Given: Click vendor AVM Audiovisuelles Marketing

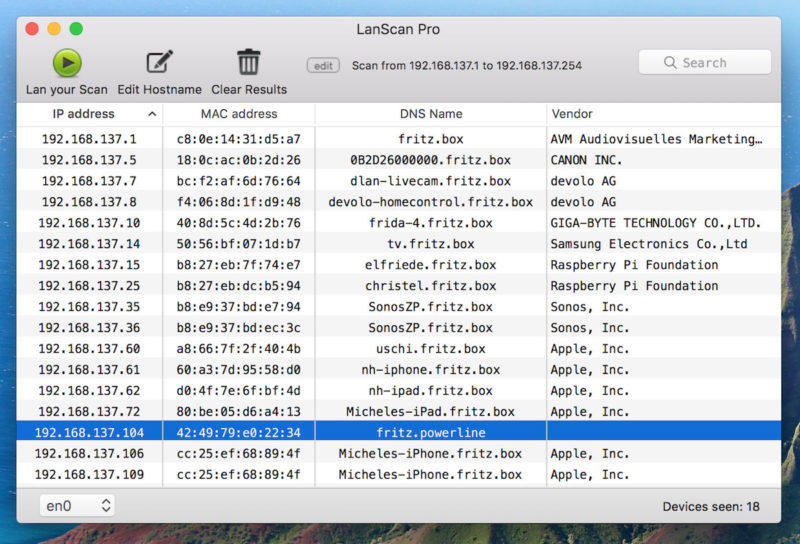Looking at the screenshot, I should [x=656, y=139].
